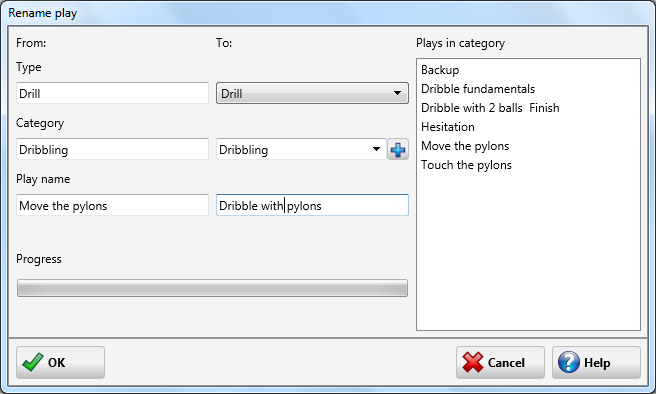Choose Dribble with 2 balls Finish entry

click(490, 108)
